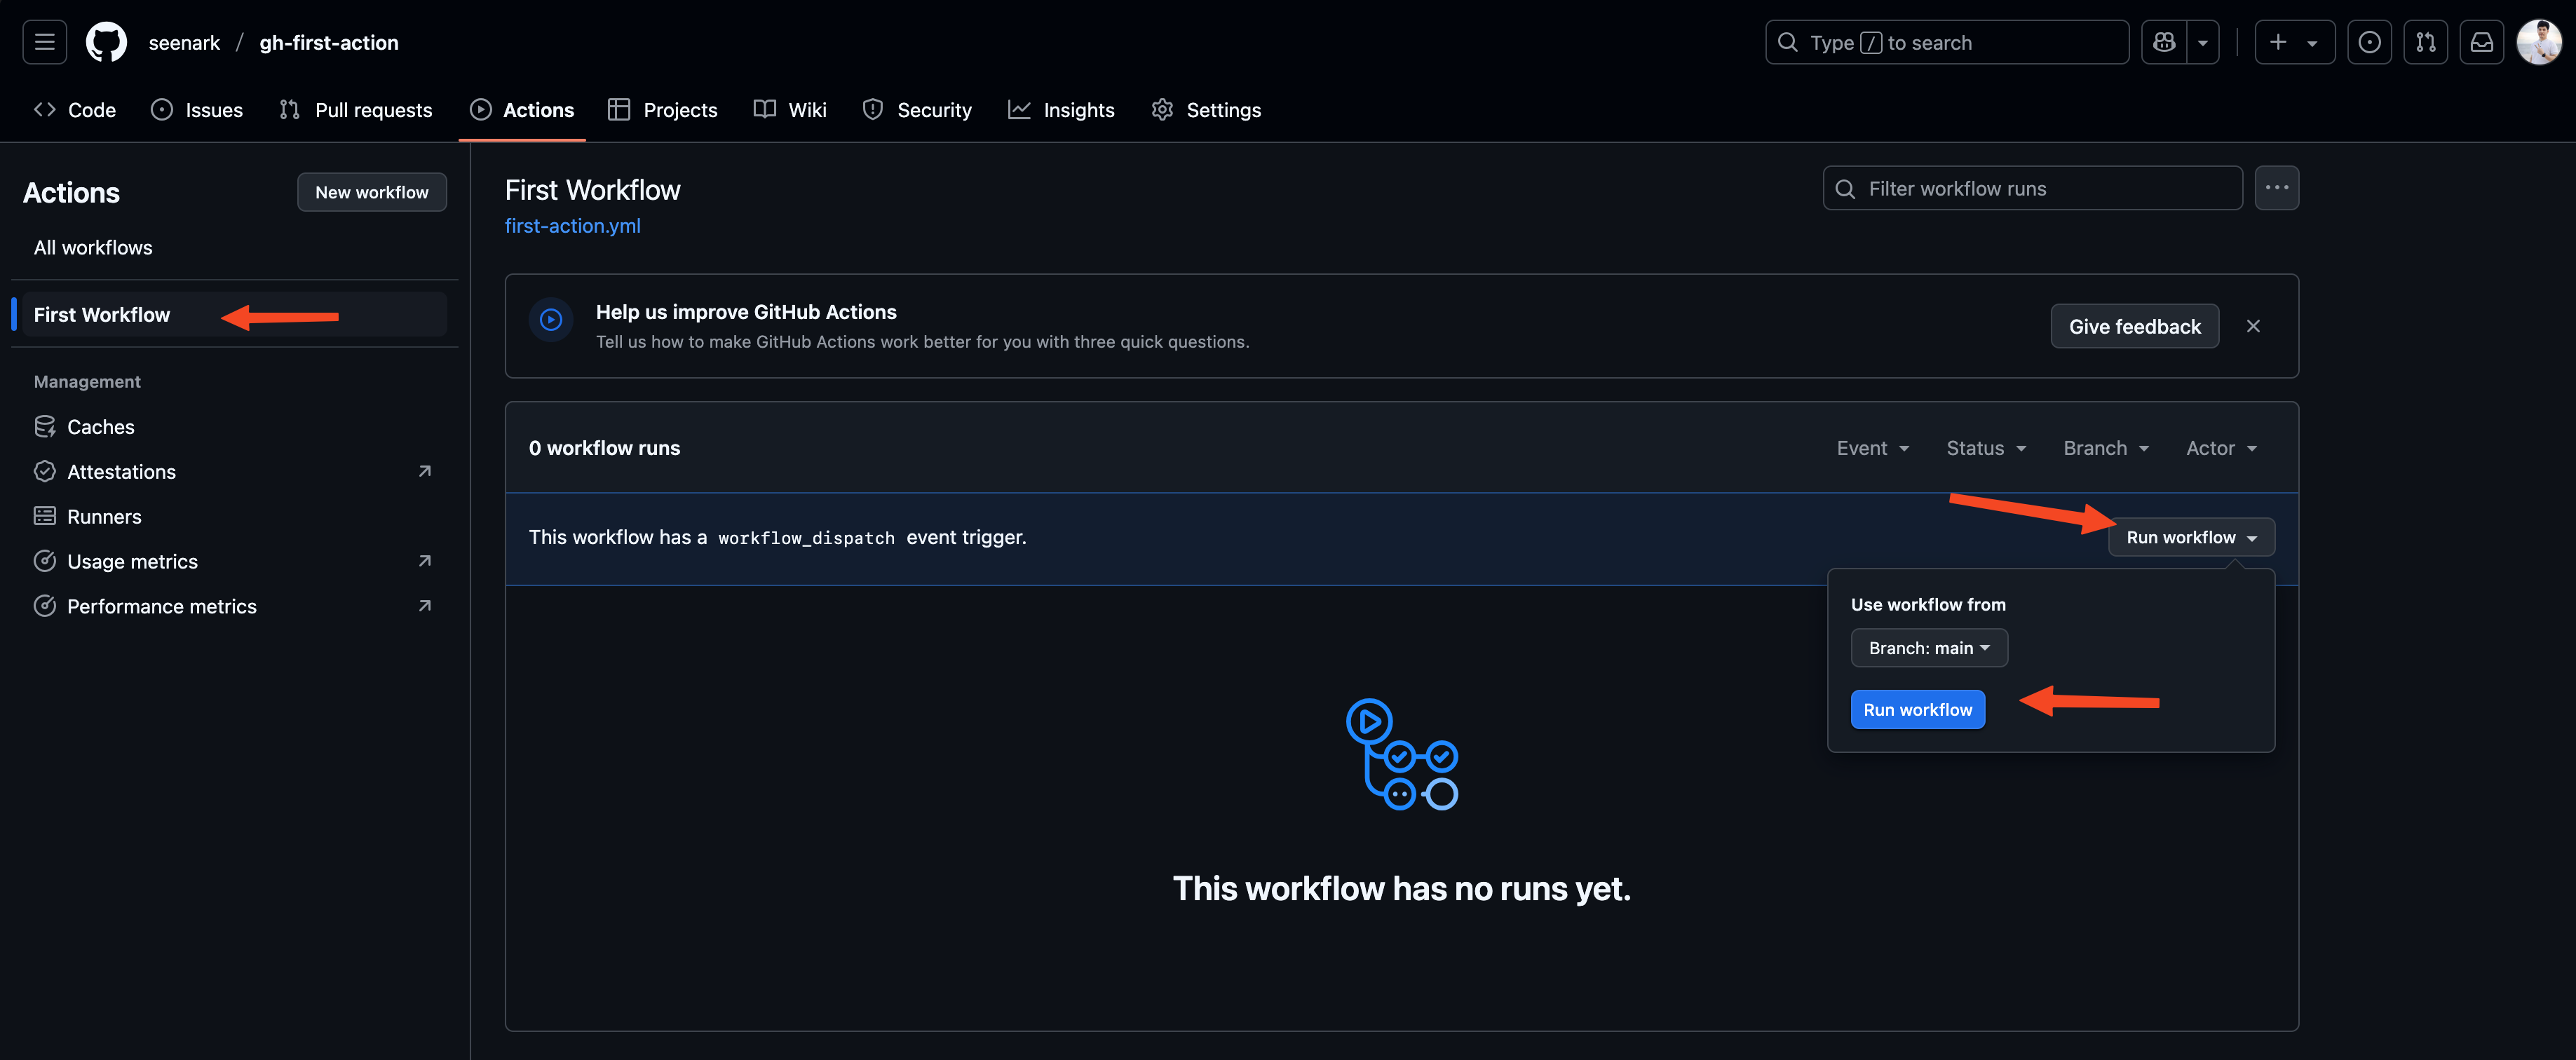The height and width of the screenshot is (1060, 2576).
Task: Open the issues icon in the header
Action: 2369,42
